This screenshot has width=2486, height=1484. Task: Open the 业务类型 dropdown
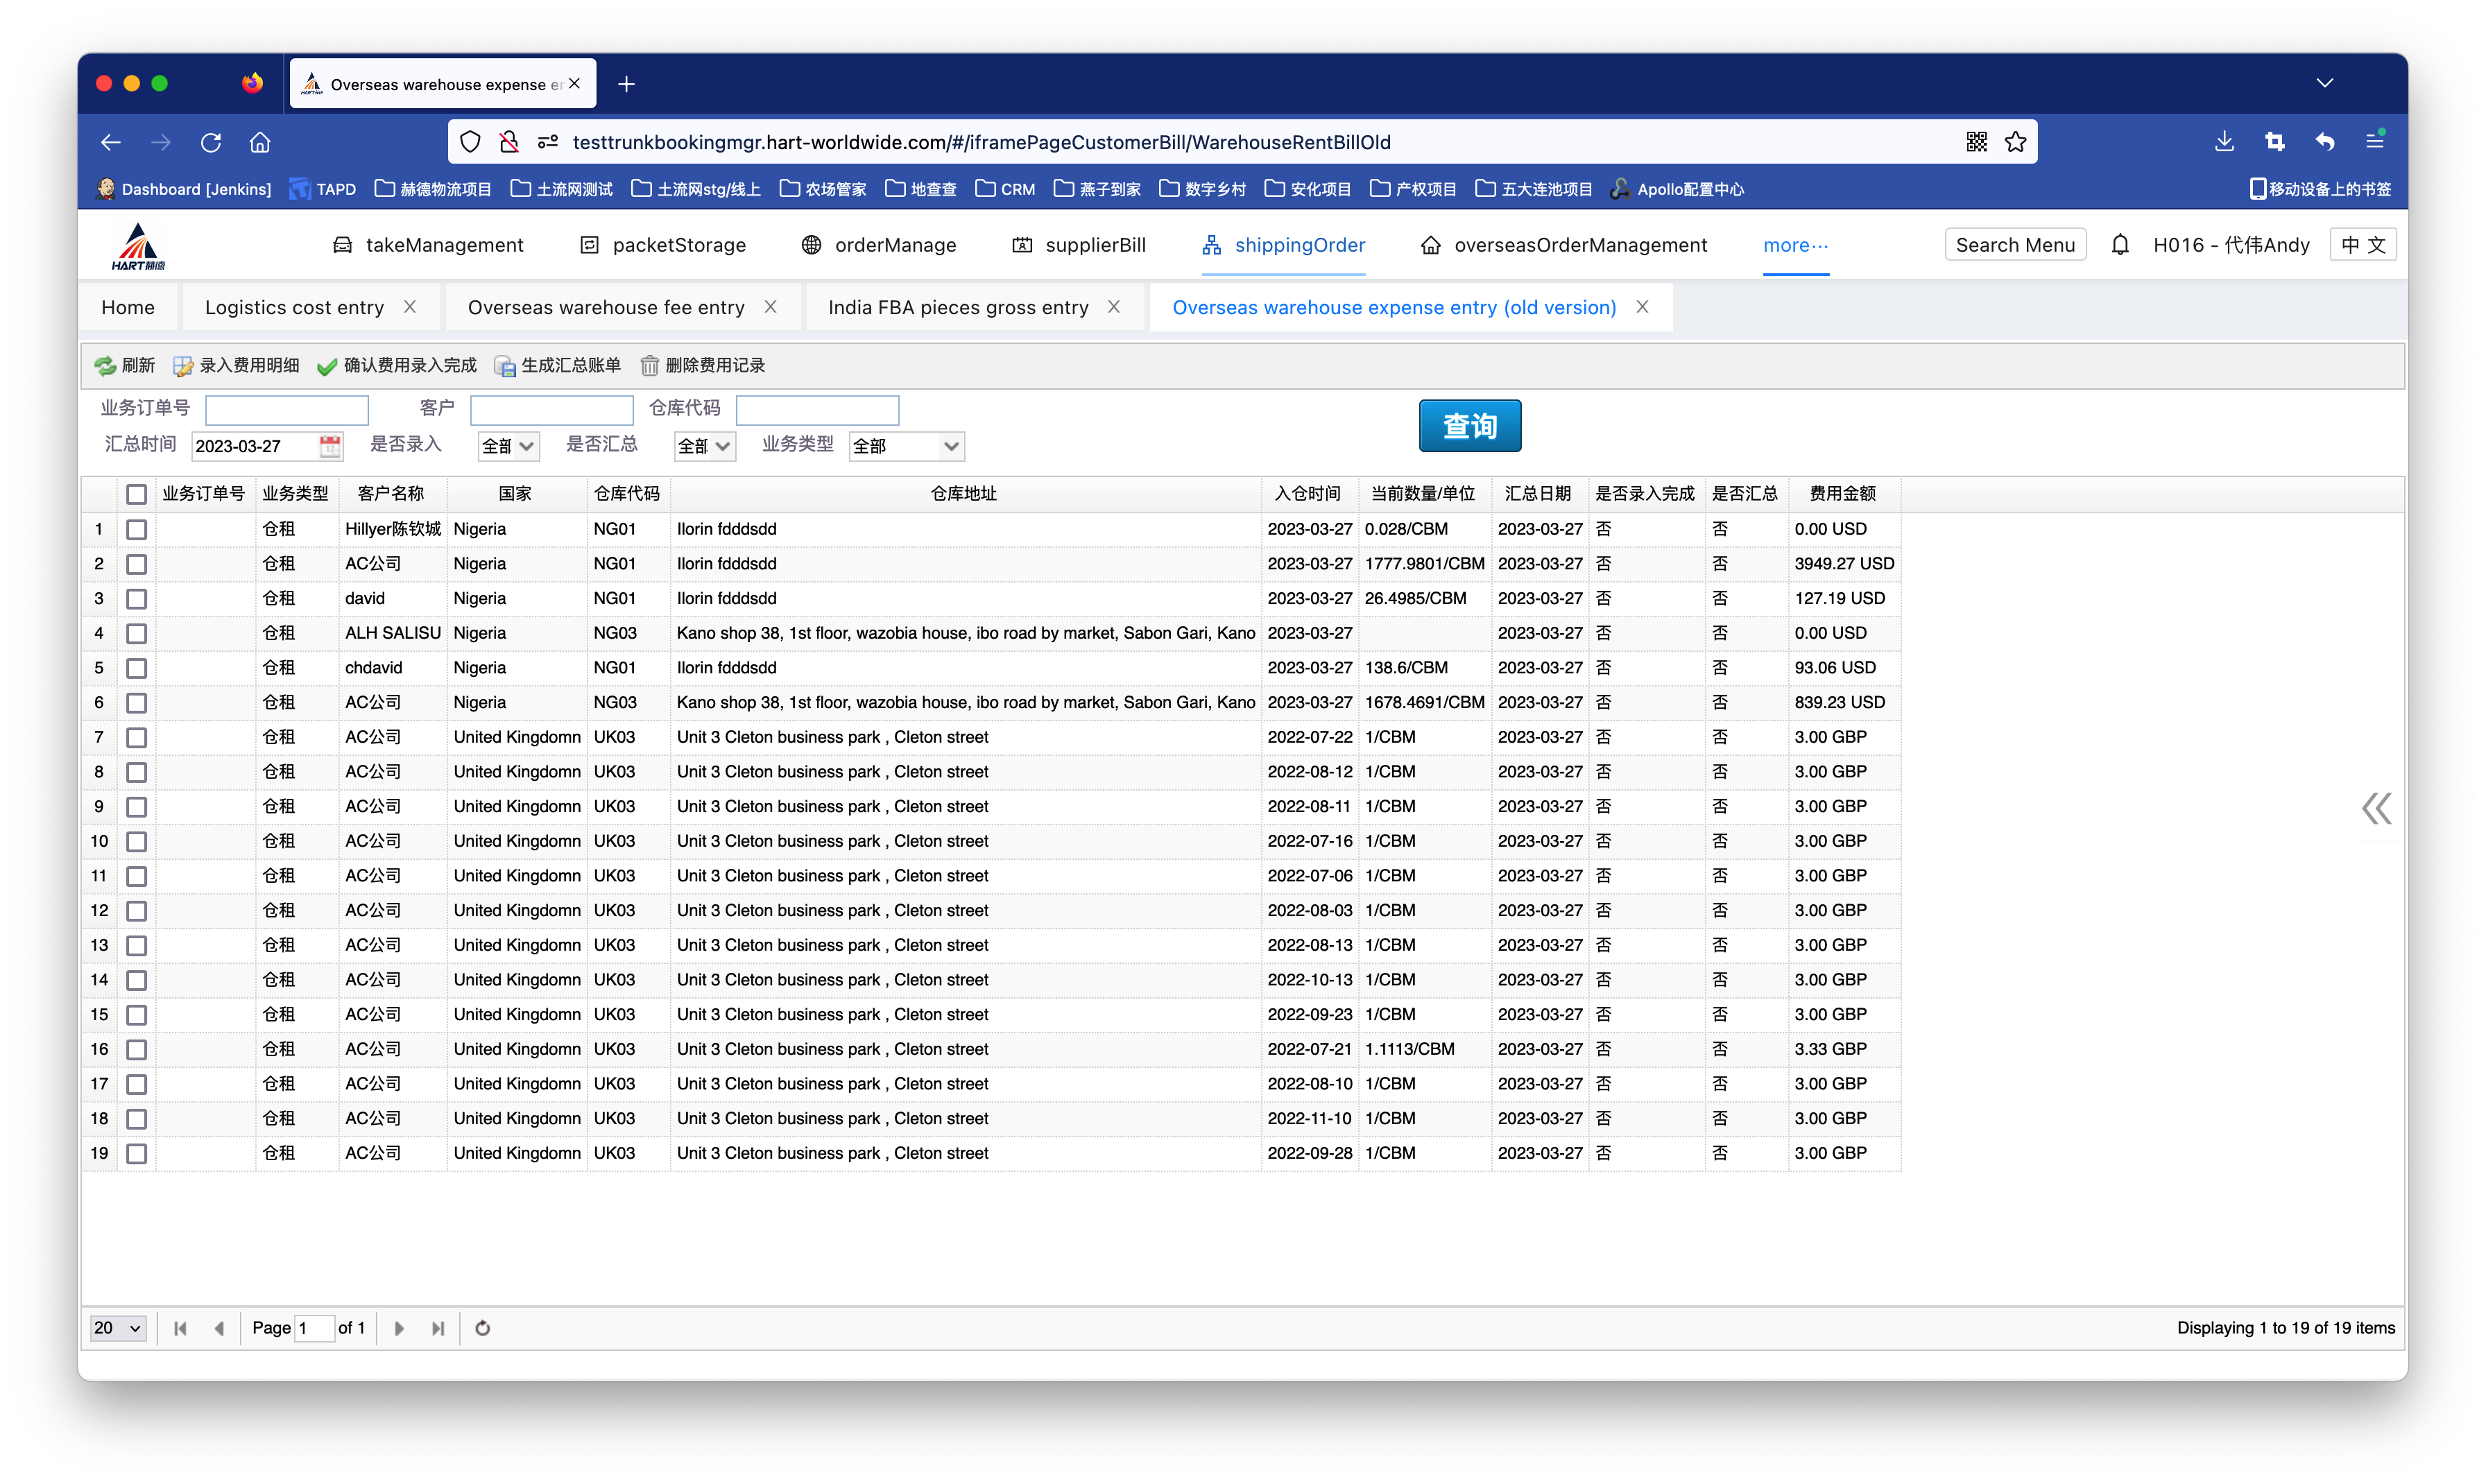tap(906, 446)
